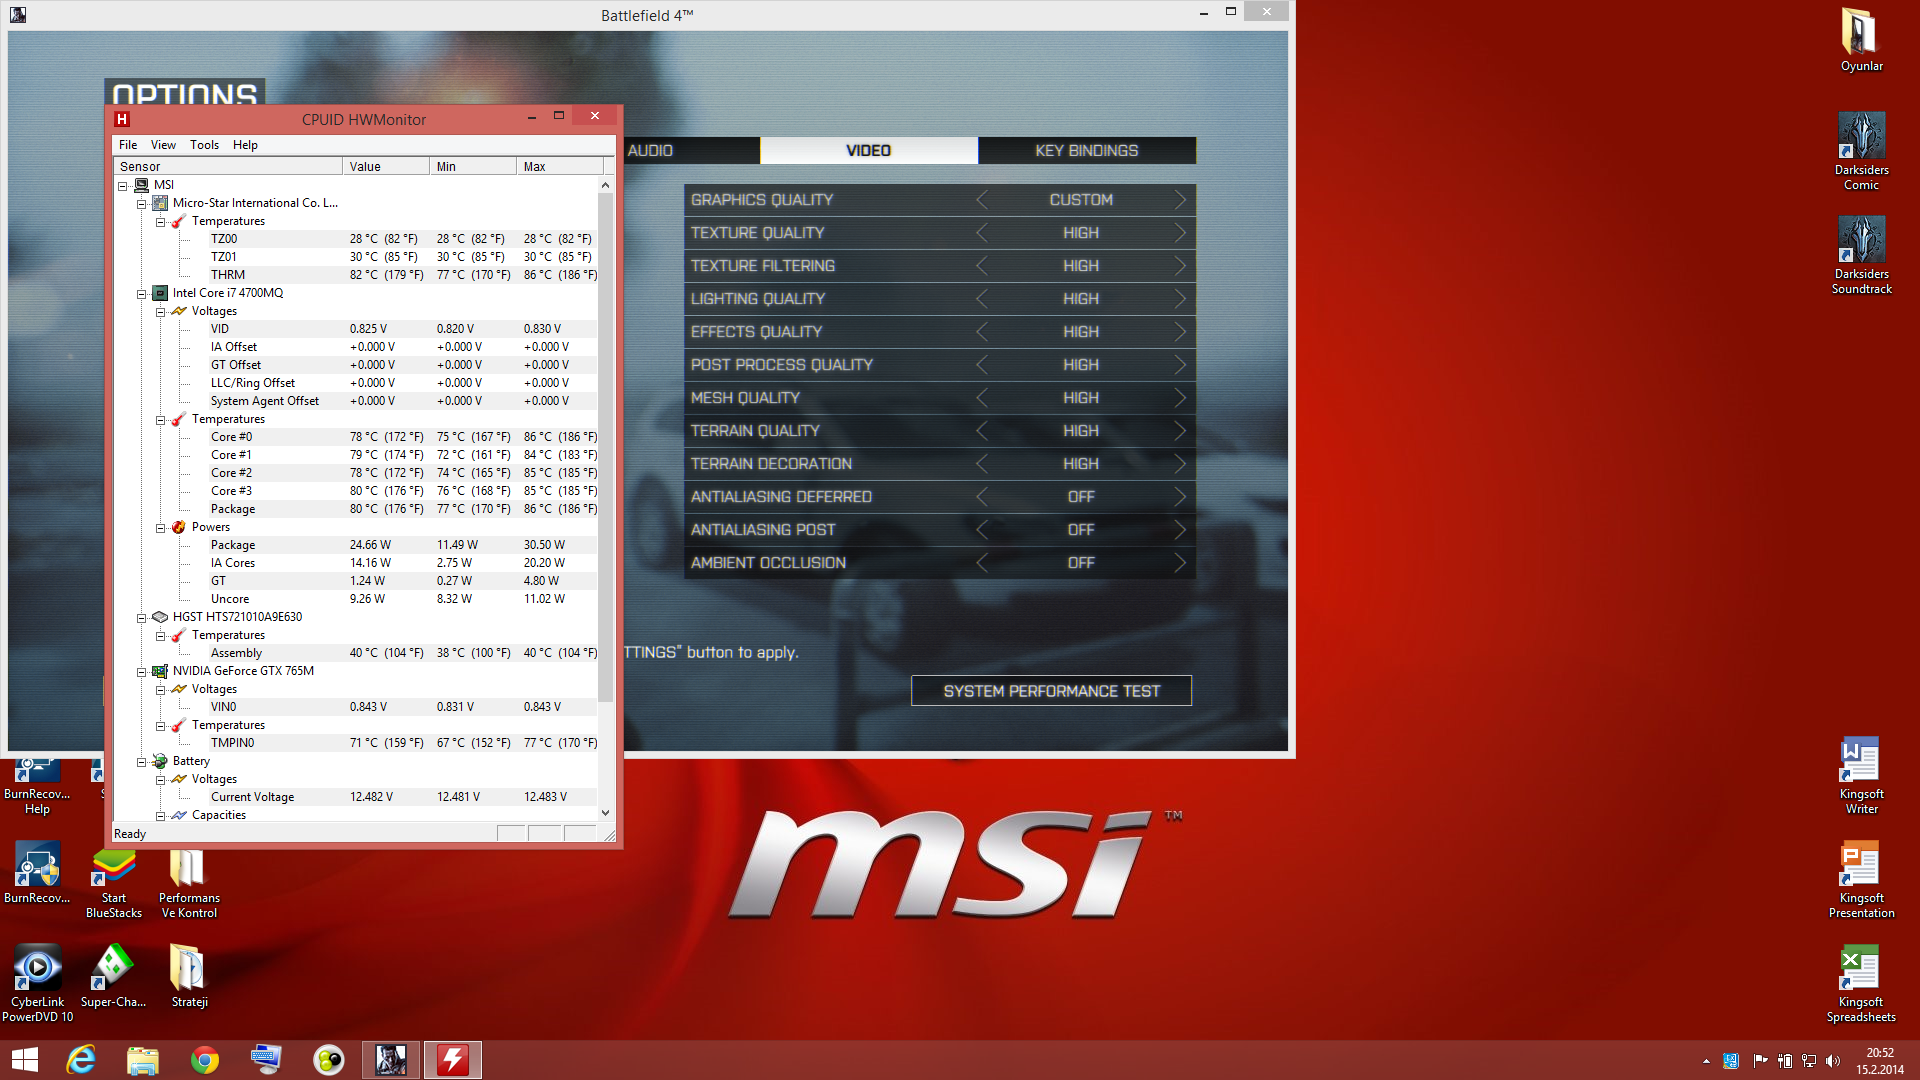Launch Start BlueStacks shortcut
The image size is (1920, 1080).
(x=113, y=882)
